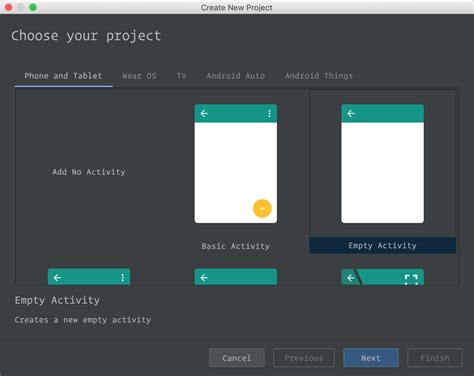Click the Cancel button

point(237,358)
